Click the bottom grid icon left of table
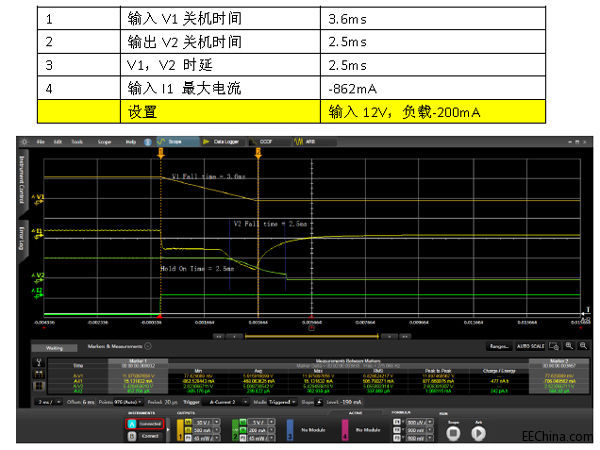 [39, 386]
